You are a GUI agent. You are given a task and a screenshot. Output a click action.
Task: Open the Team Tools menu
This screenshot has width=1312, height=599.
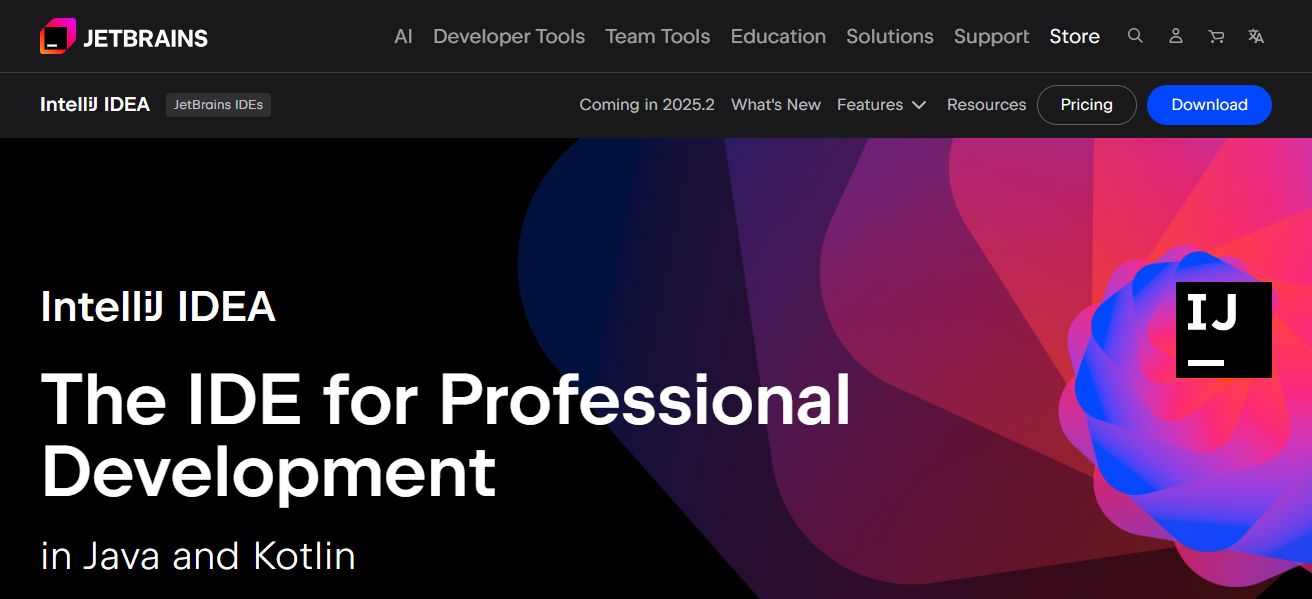[x=658, y=36]
